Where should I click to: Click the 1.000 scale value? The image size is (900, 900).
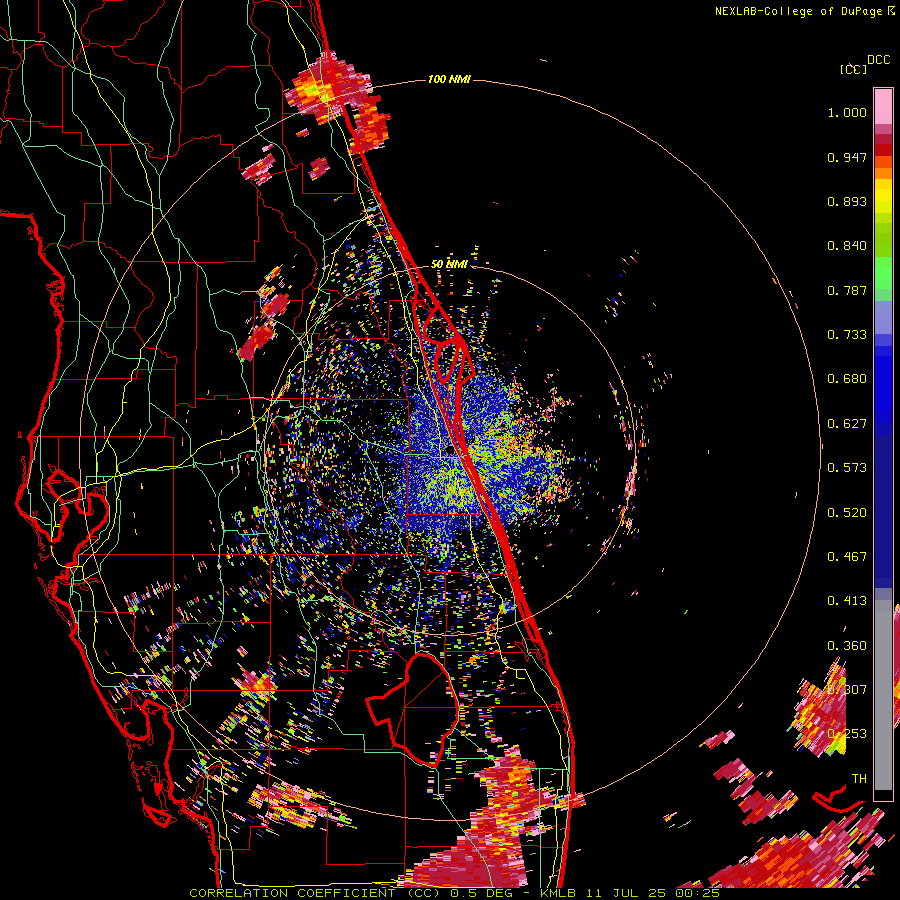(x=847, y=112)
